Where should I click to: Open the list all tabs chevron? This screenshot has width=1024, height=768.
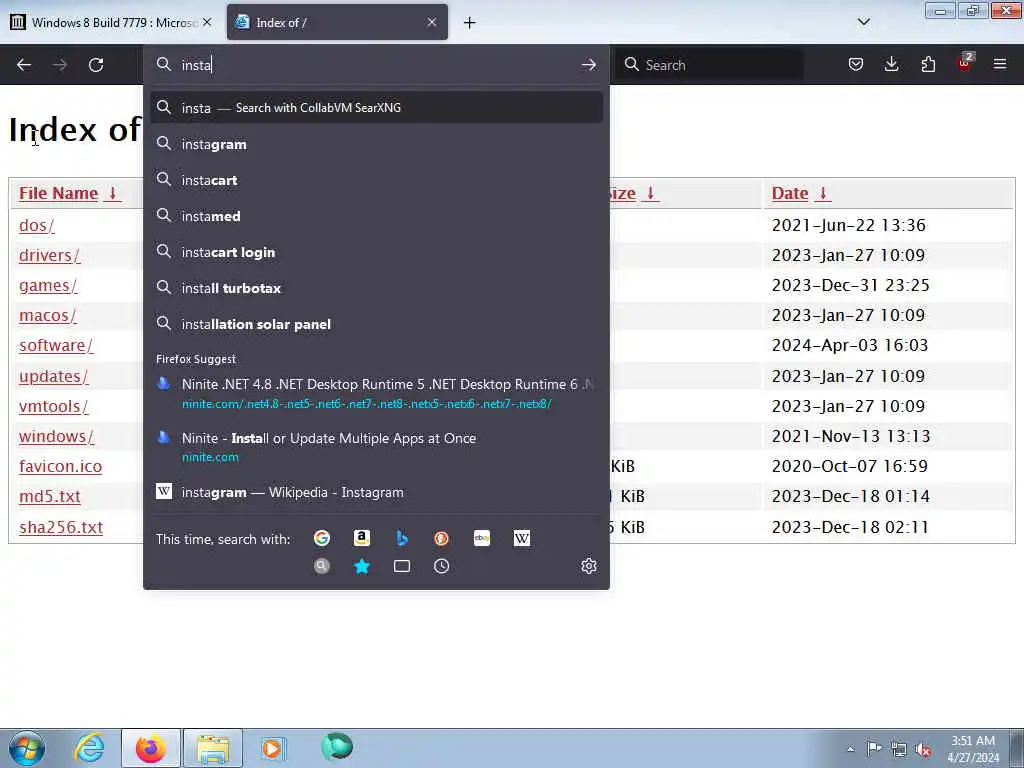(x=863, y=22)
